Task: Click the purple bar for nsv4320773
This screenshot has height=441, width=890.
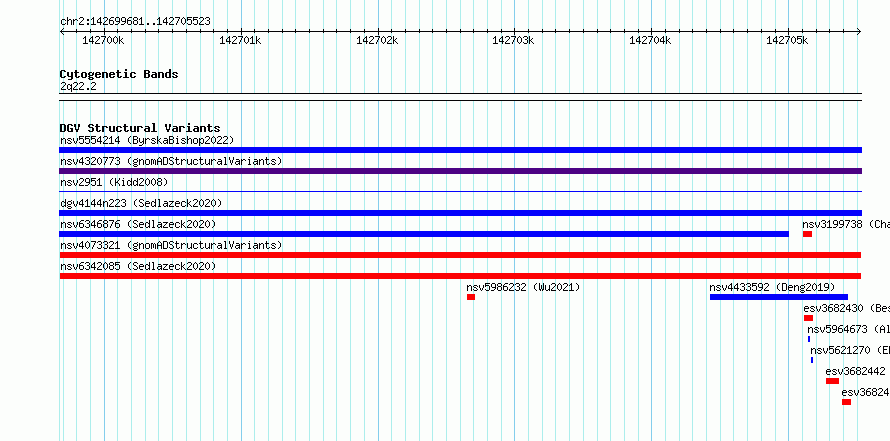Action: (460, 171)
